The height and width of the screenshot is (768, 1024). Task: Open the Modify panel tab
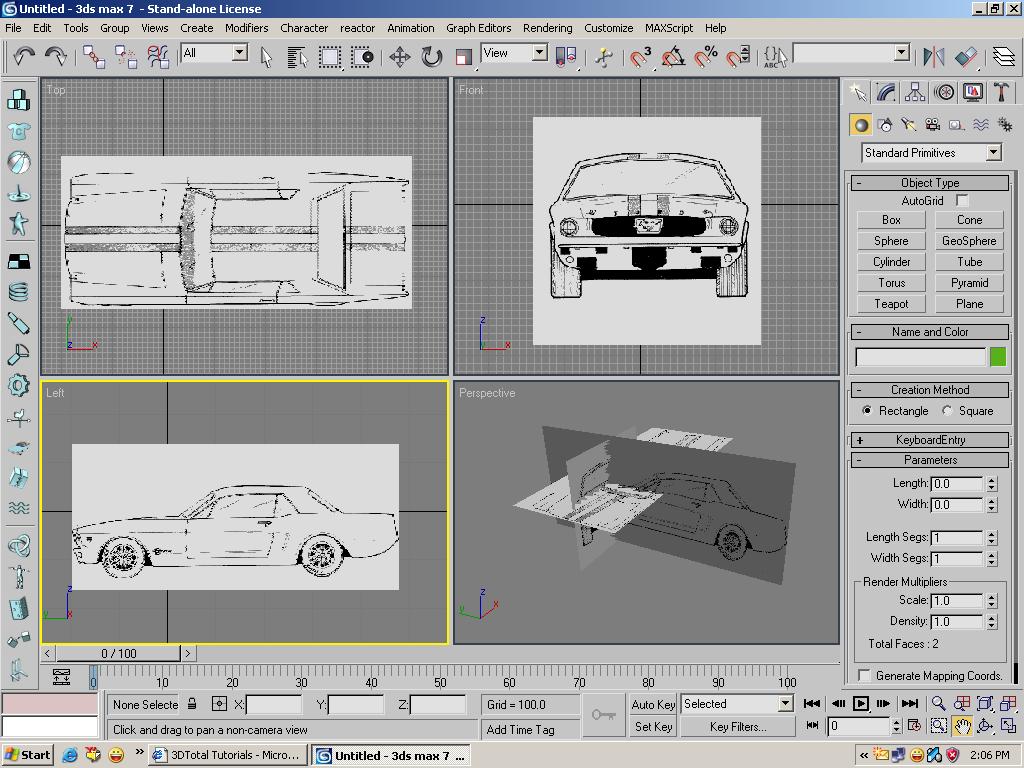[886, 92]
